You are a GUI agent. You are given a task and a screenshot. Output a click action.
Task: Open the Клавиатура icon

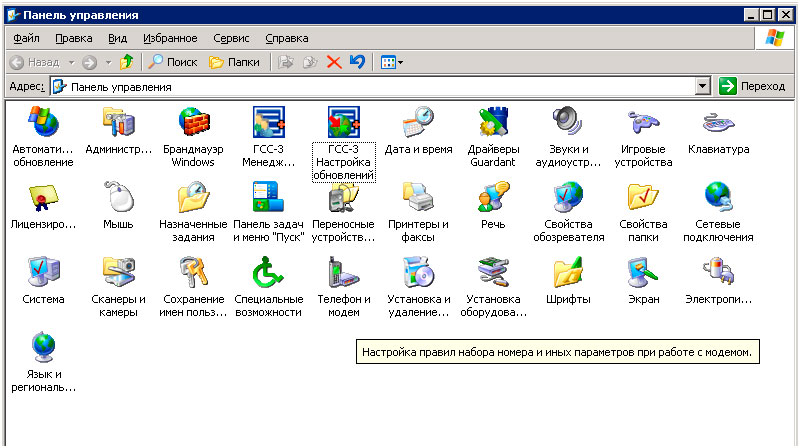pos(718,122)
